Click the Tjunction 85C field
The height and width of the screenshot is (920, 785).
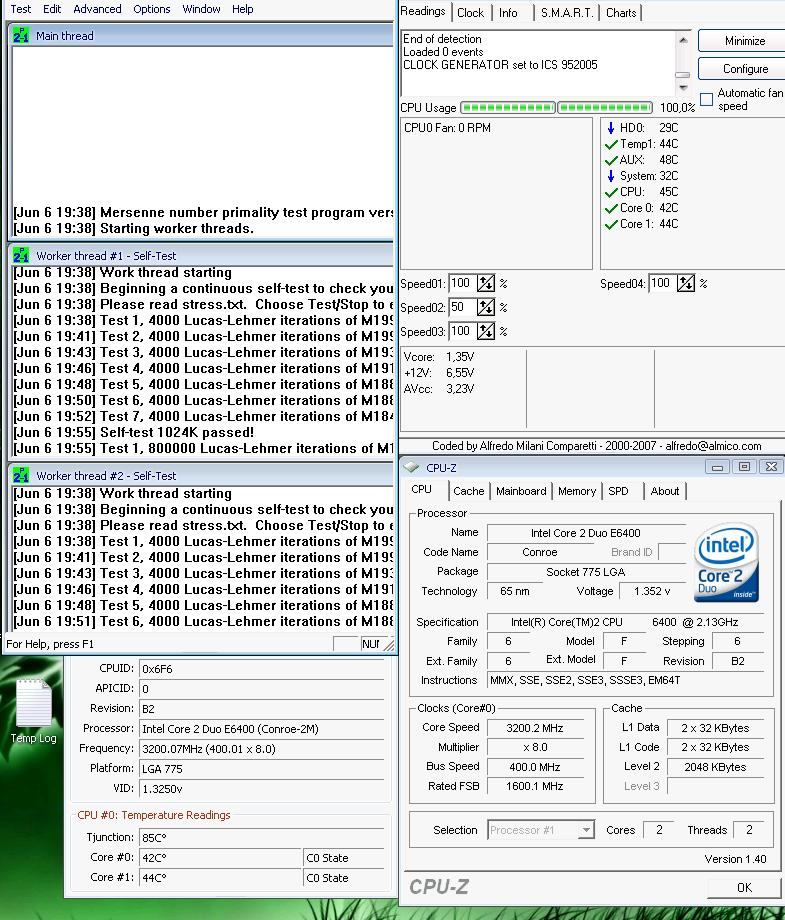click(262, 838)
